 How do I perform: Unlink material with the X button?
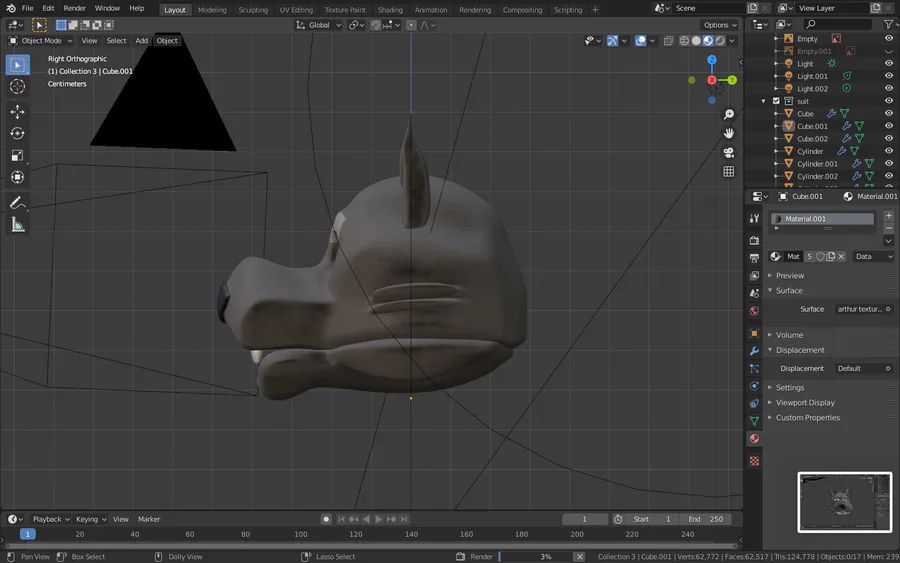(841, 257)
